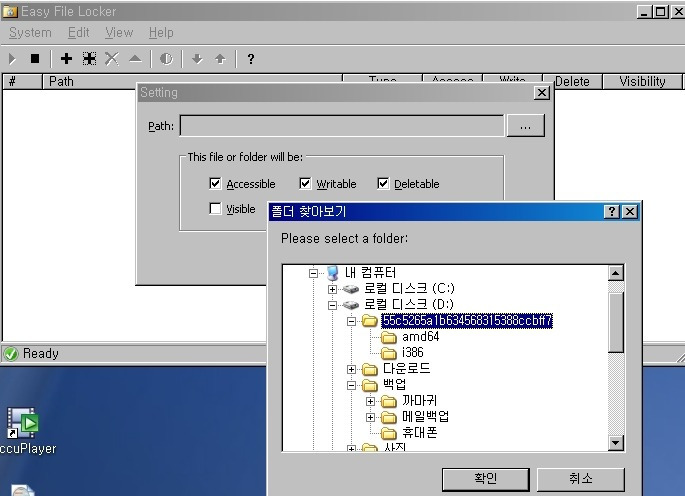Click the Add Folder toolbar icon

tap(90, 59)
